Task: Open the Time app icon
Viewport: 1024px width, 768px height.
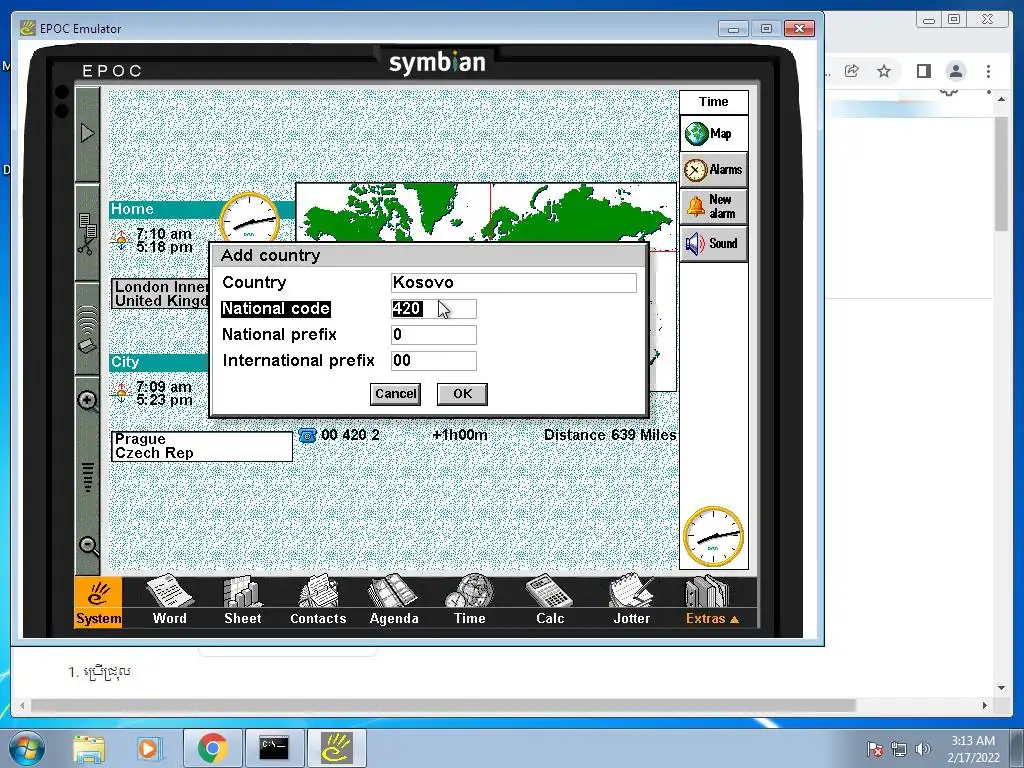Action: (470, 601)
